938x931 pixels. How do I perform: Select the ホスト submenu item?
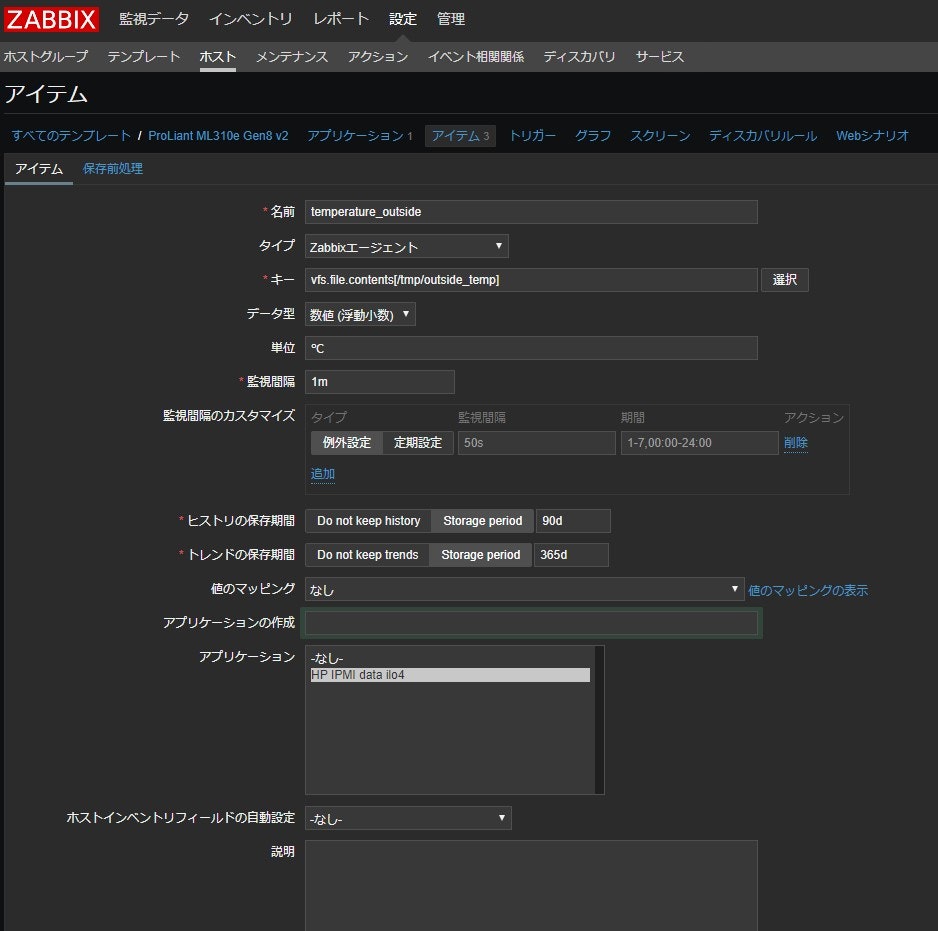pyautogui.click(x=218, y=57)
